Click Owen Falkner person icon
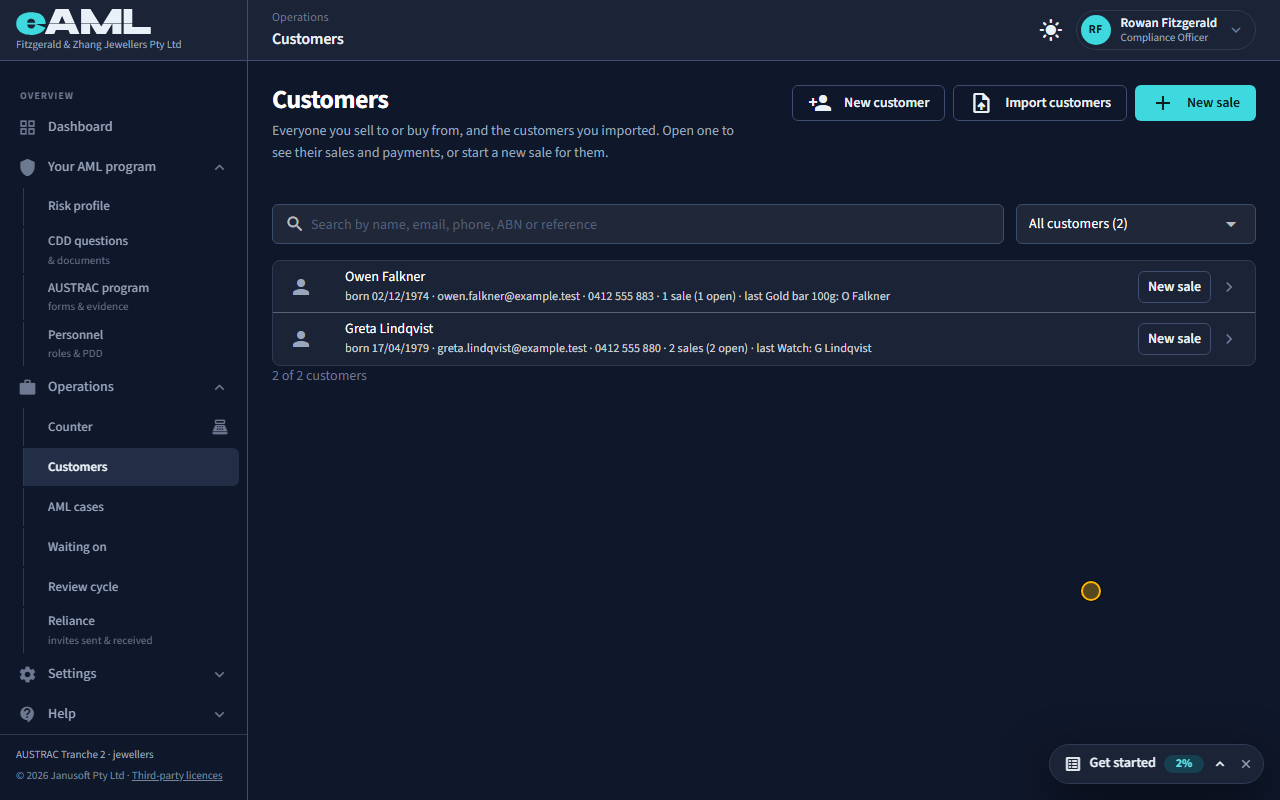 (301, 287)
